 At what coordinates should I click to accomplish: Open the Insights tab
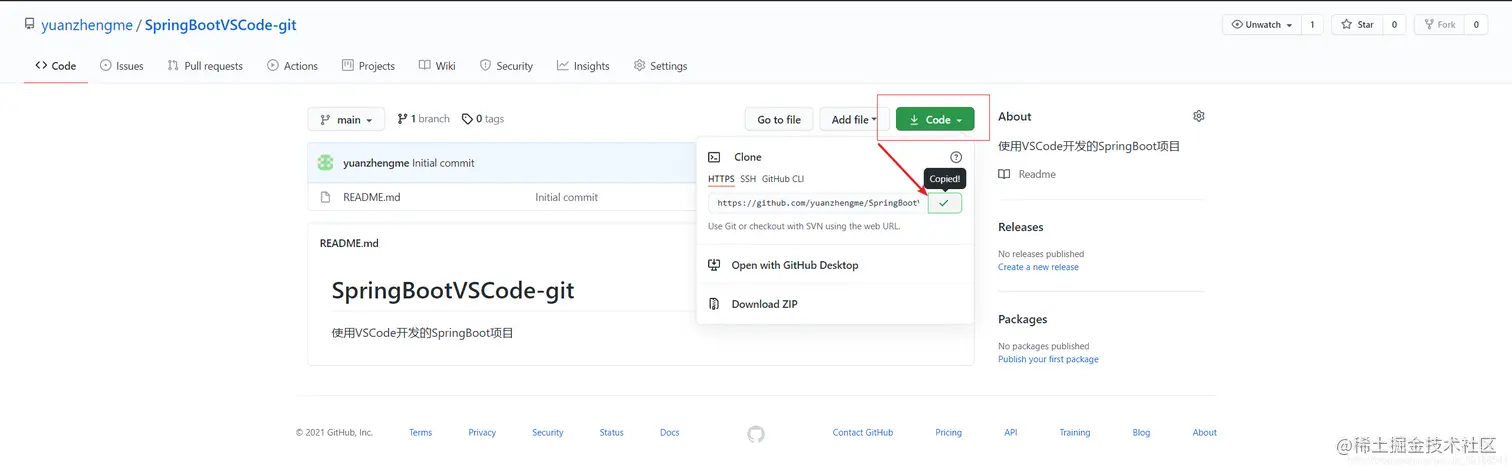(583, 66)
